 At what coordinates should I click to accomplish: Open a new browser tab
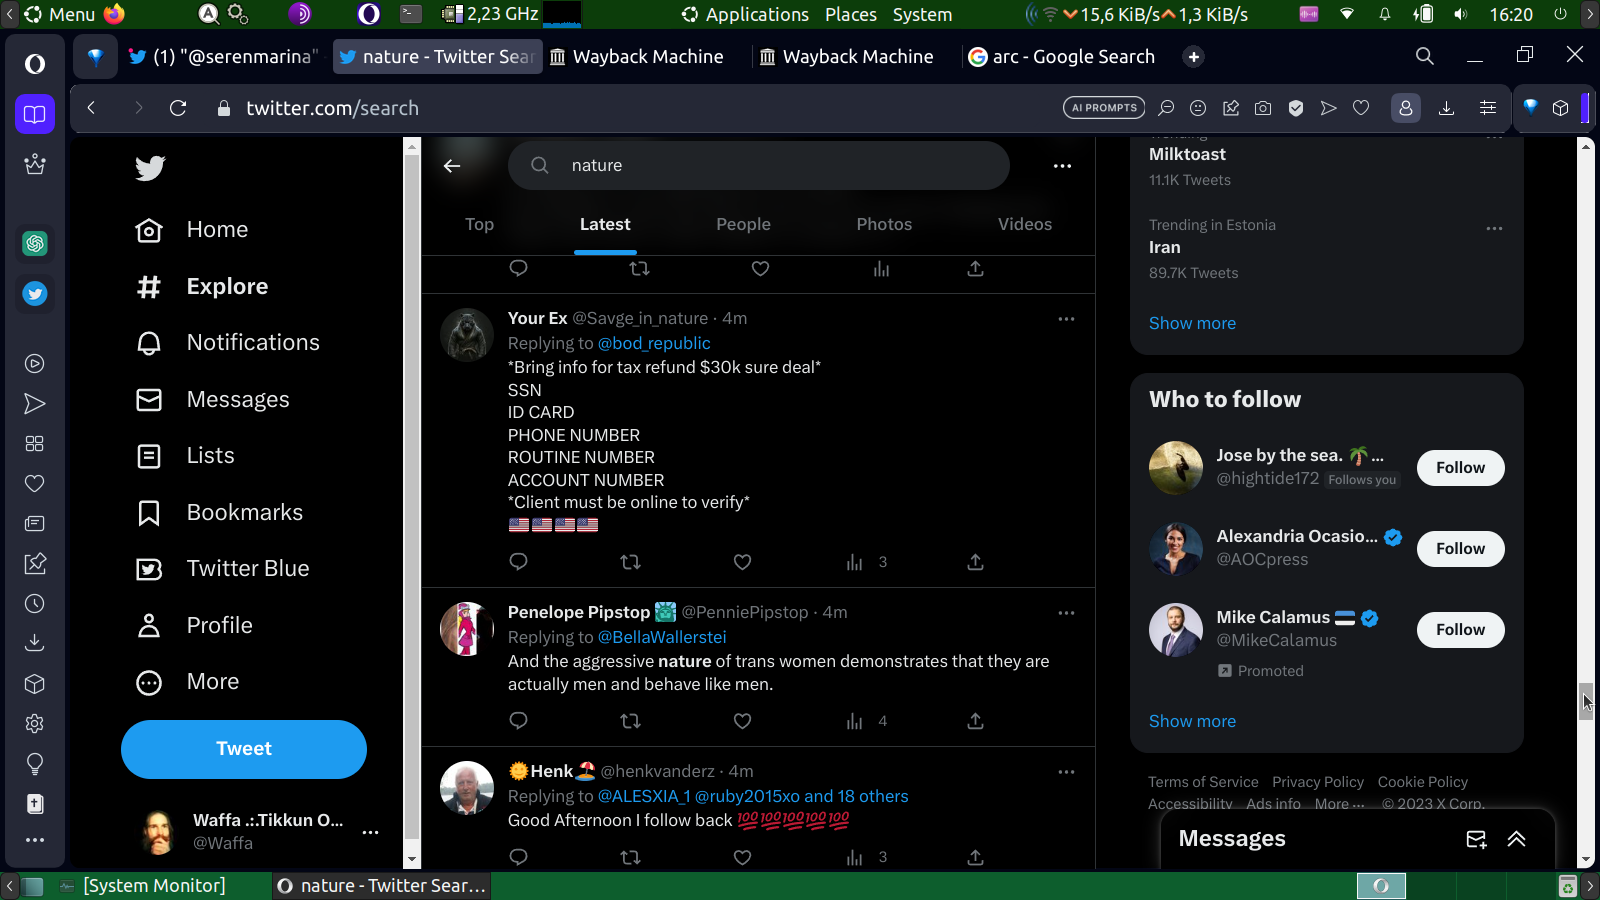pos(1193,57)
